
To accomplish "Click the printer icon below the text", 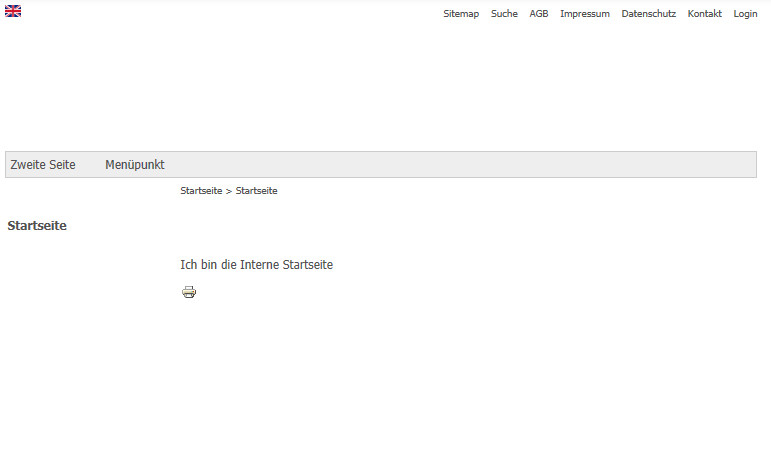I will [x=189, y=292].
